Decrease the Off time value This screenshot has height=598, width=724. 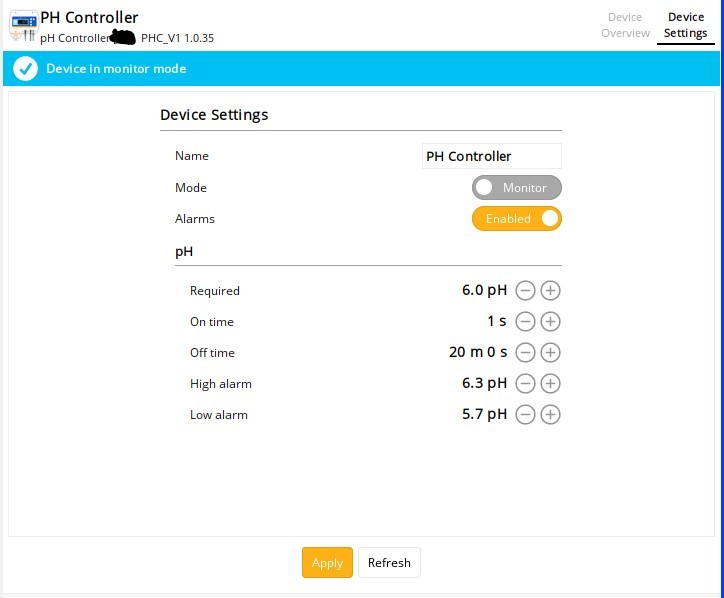[x=525, y=353]
